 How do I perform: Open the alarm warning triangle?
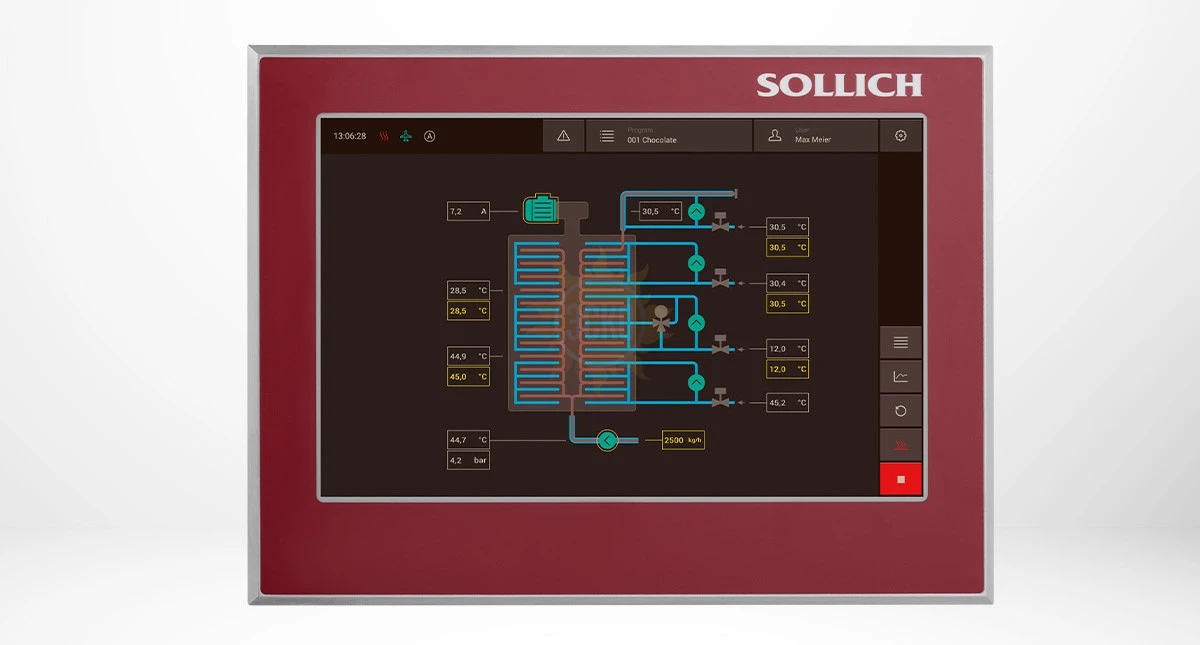563,136
